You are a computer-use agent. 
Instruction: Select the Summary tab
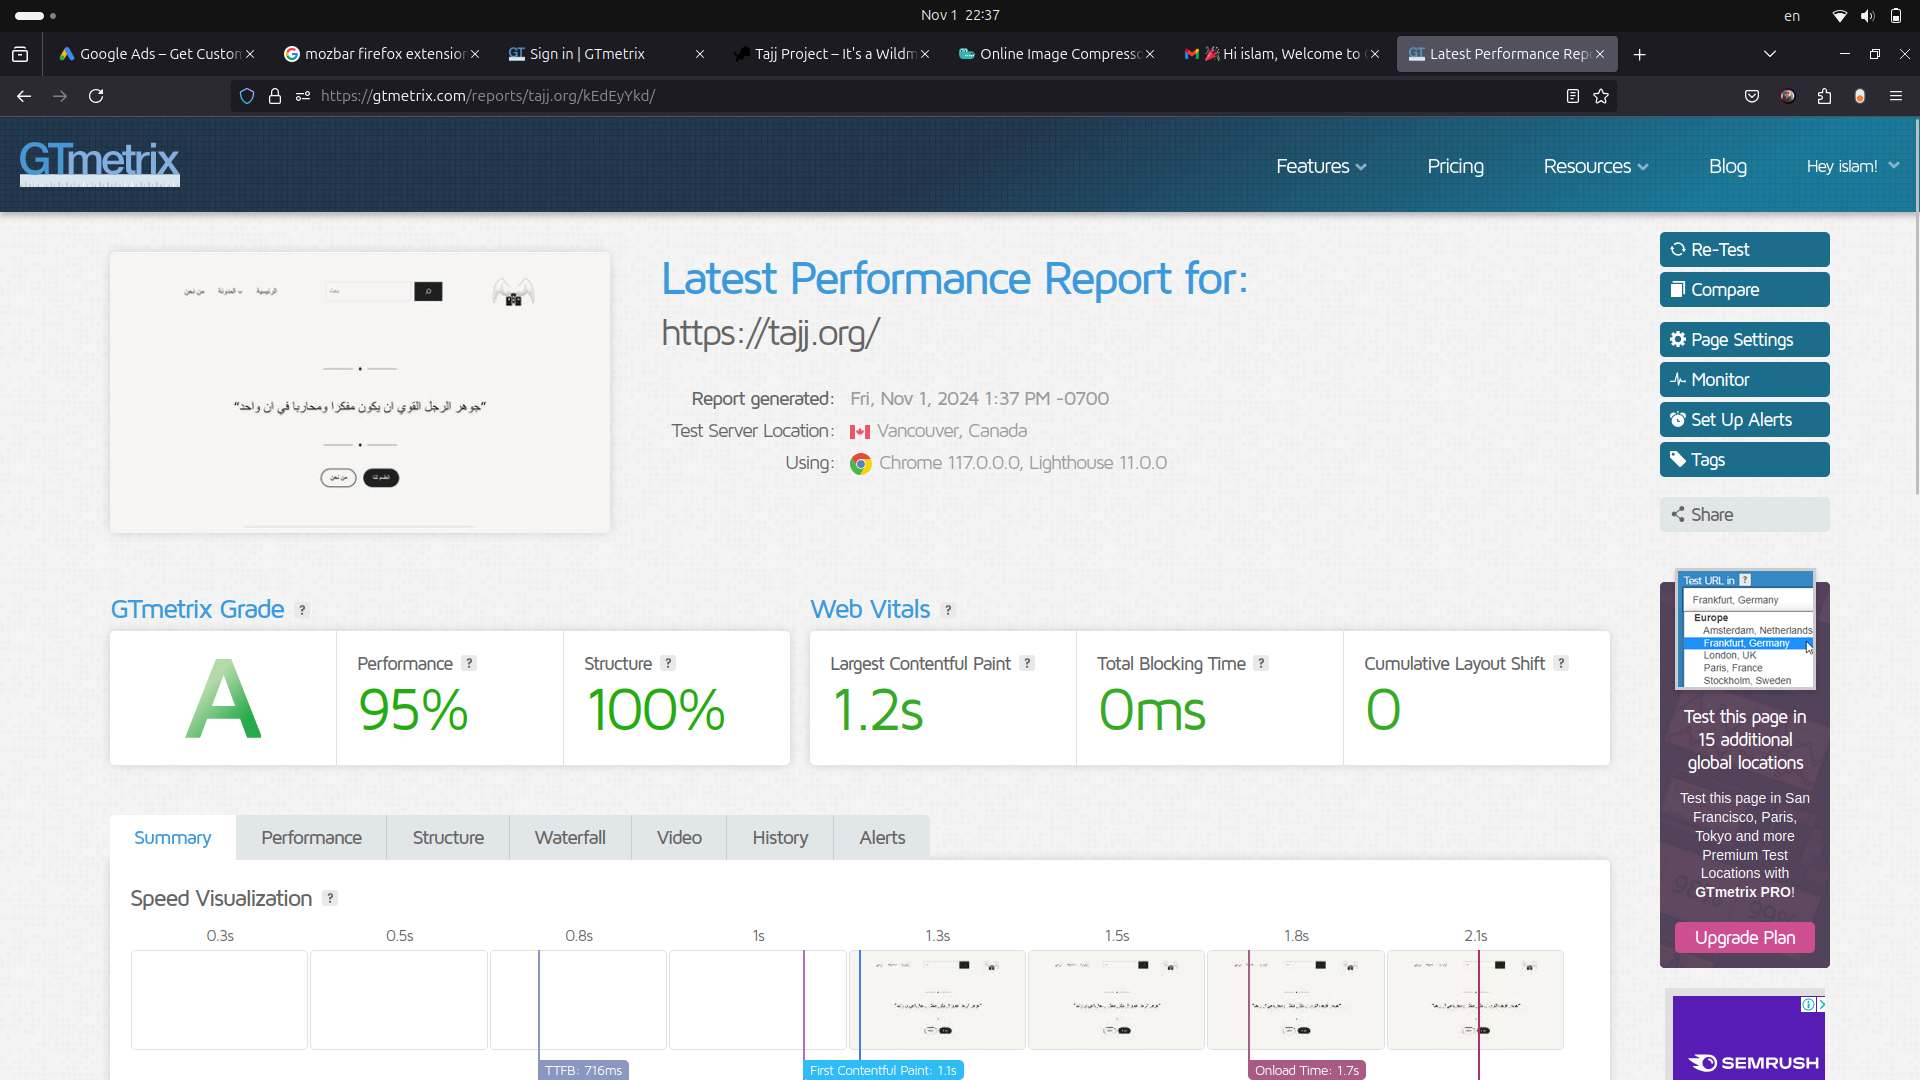(172, 837)
